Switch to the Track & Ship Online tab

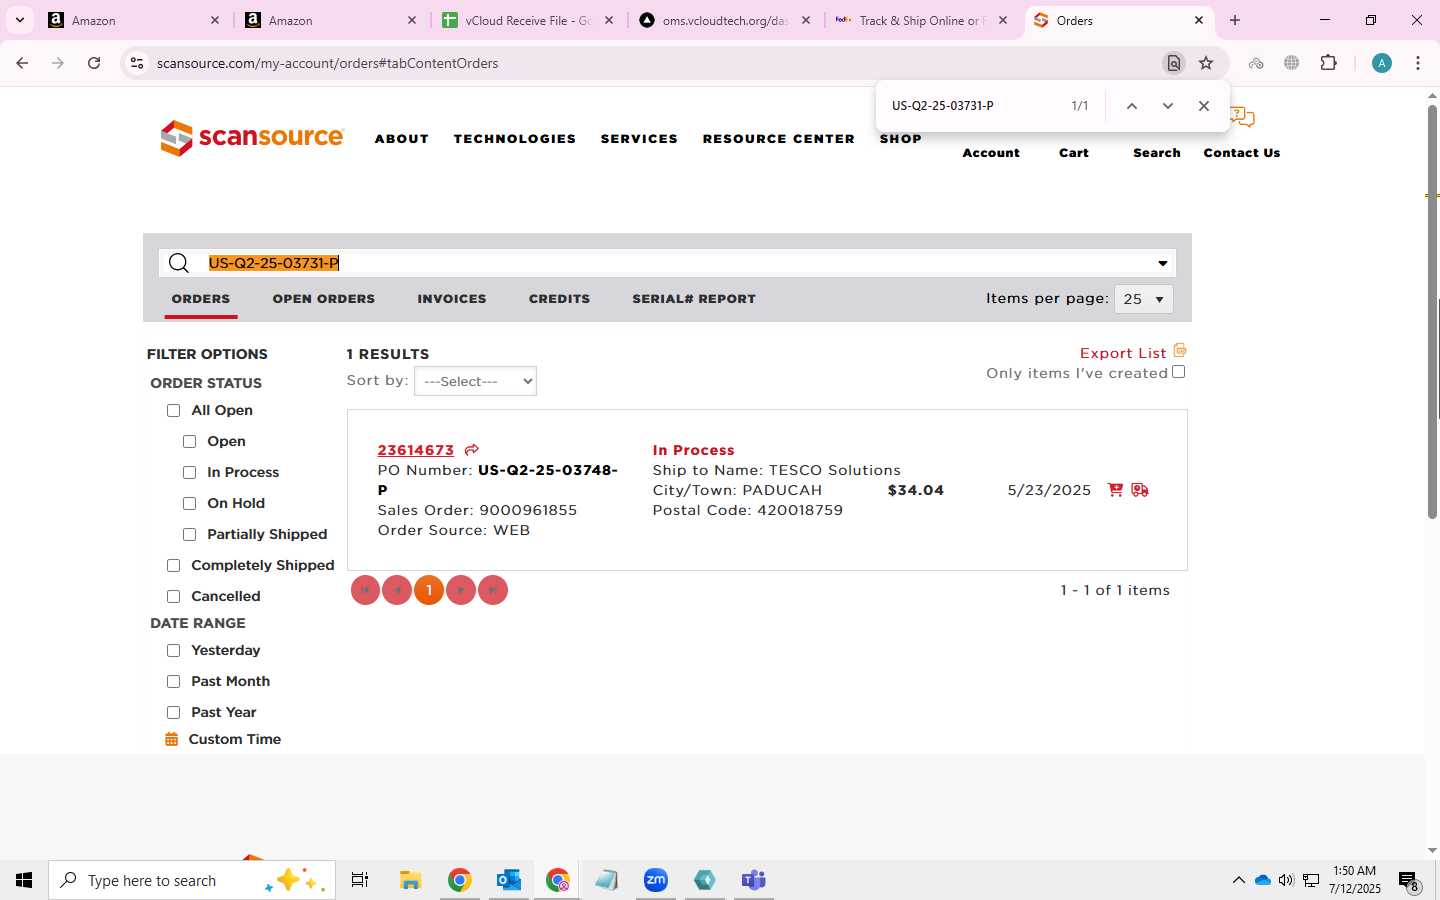922,20
